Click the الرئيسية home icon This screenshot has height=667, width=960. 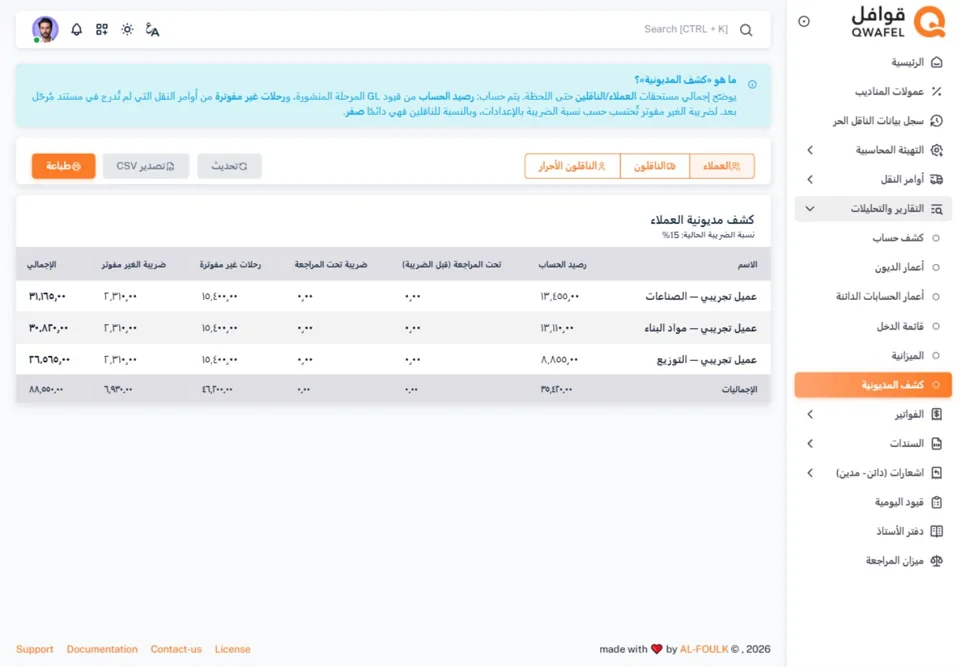pyautogui.click(x=936, y=62)
